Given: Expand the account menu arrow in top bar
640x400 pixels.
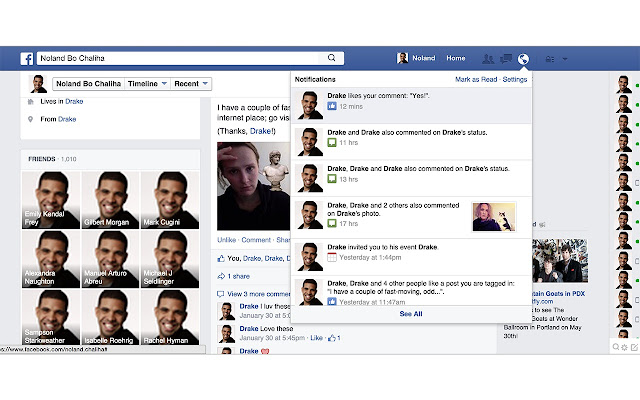Looking at the screenshot, I should pyautogui.click(x=565, y=59).
